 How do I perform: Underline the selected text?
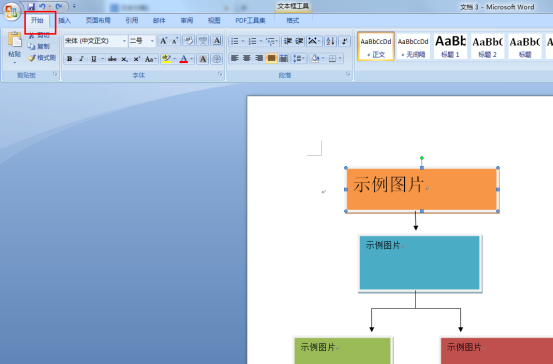pos(93,59)
